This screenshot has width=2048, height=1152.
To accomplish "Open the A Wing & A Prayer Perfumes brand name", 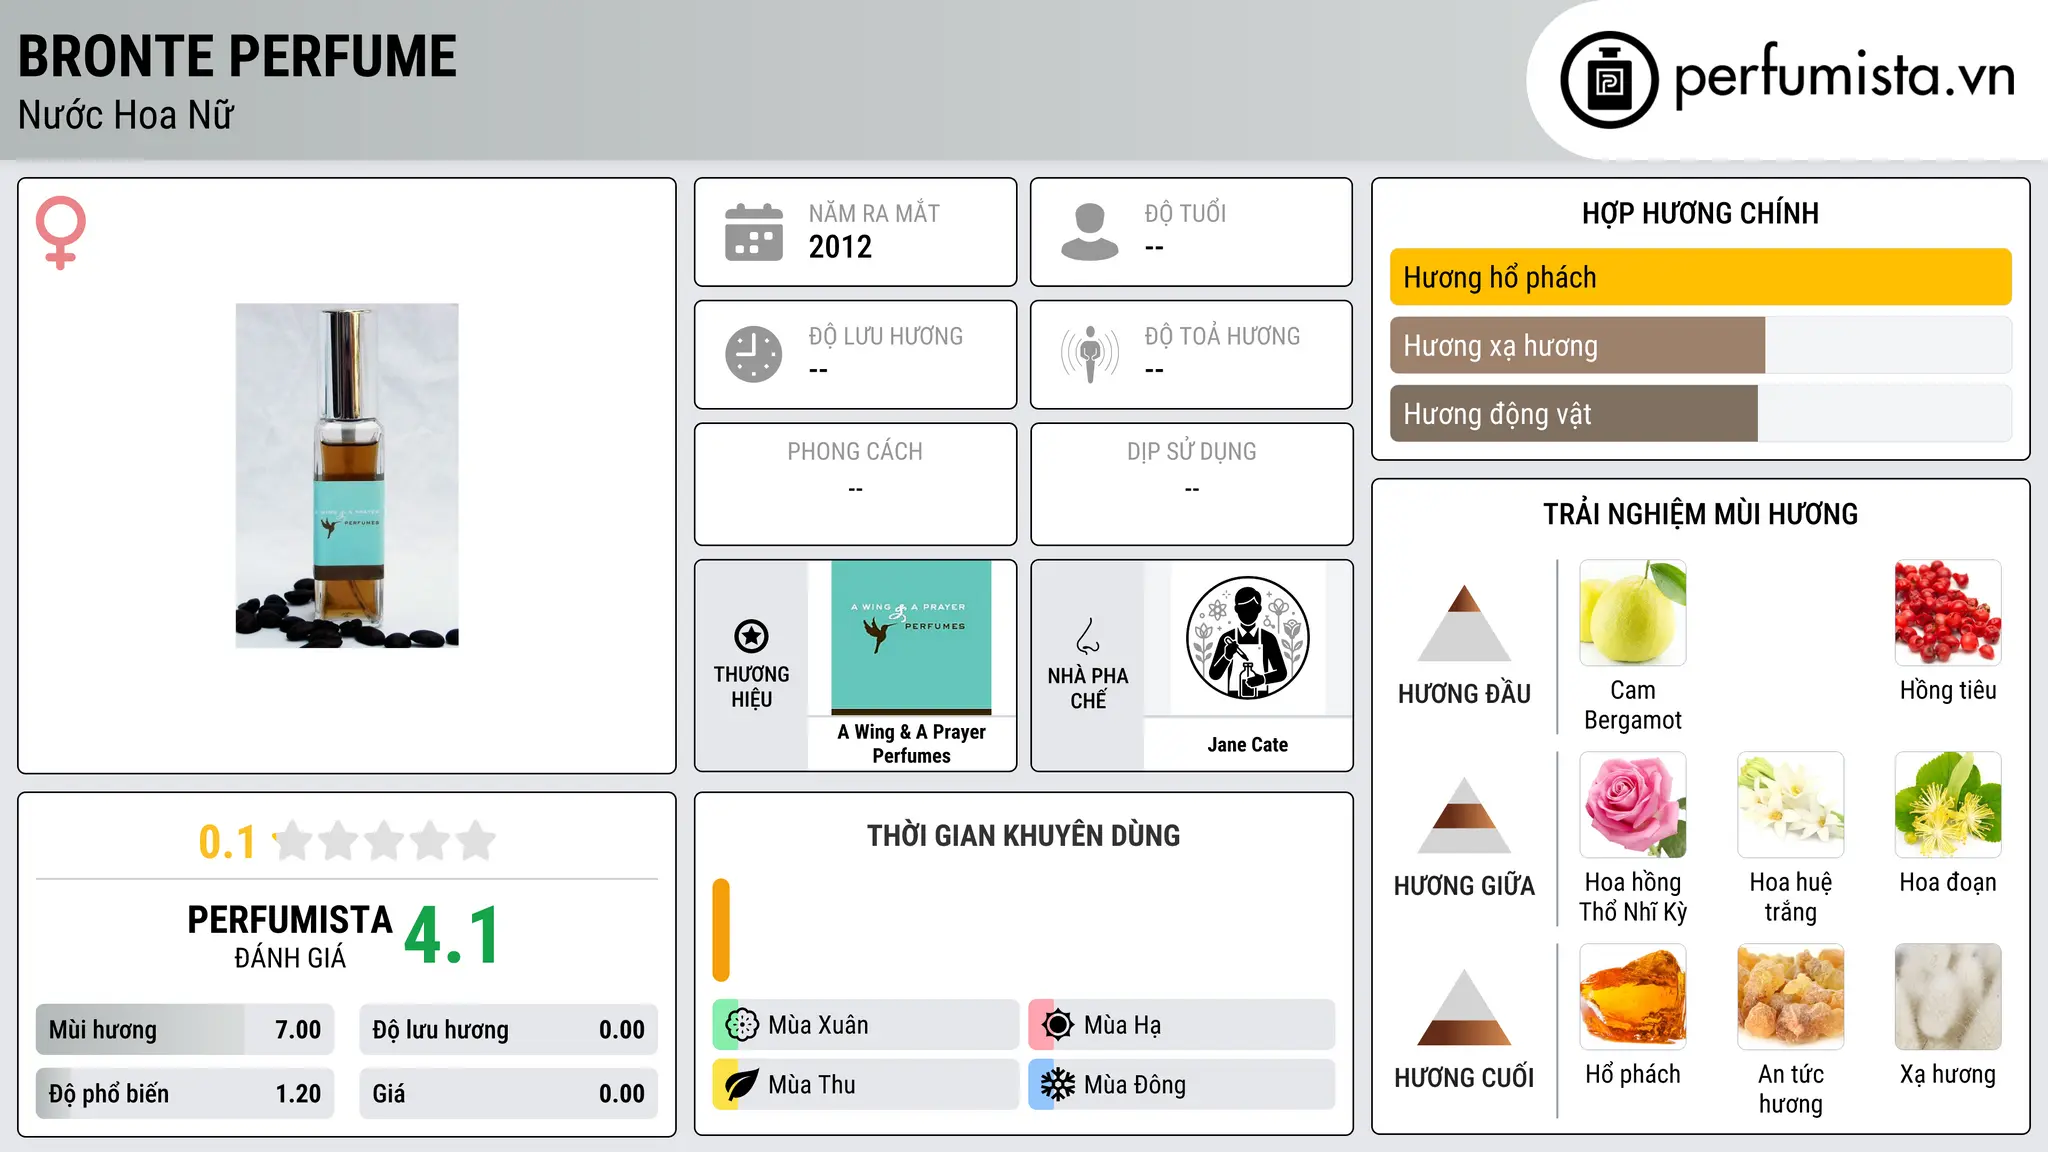I will [911, 744].
